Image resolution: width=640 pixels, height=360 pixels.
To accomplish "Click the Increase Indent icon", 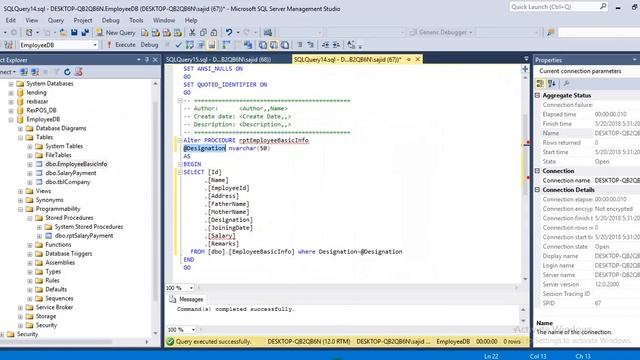I will pyautogui.click(x=336, y=45).
